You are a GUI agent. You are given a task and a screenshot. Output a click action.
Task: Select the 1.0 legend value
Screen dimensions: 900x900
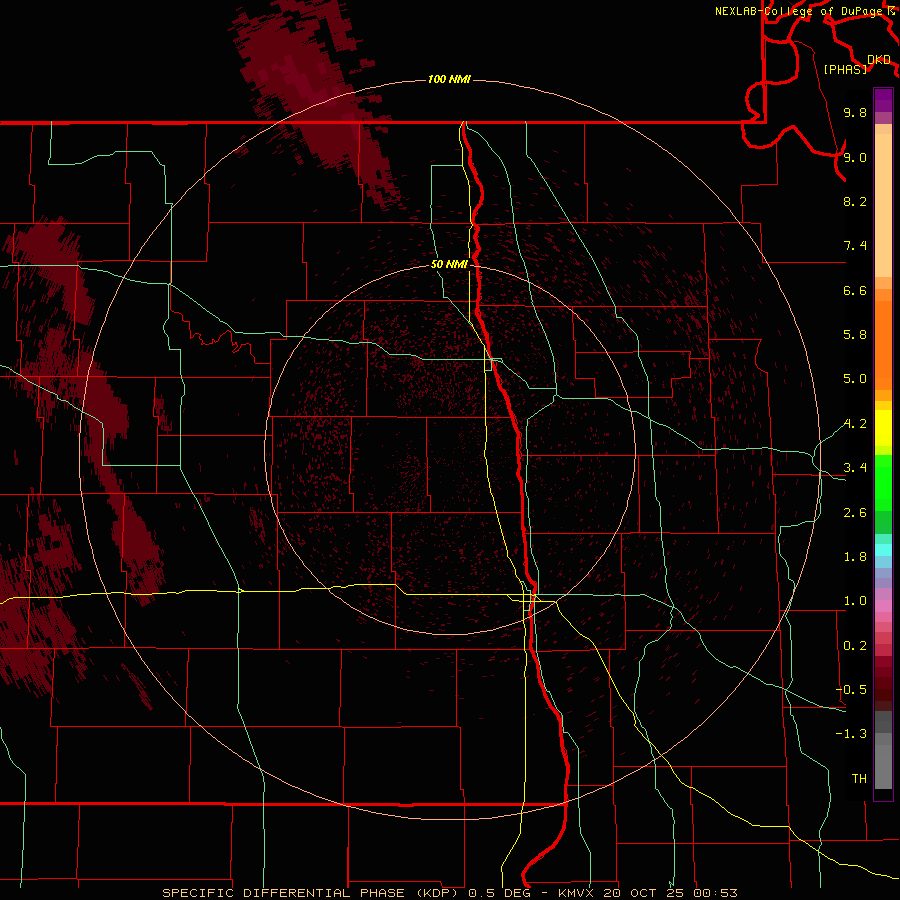pos(855,601)
